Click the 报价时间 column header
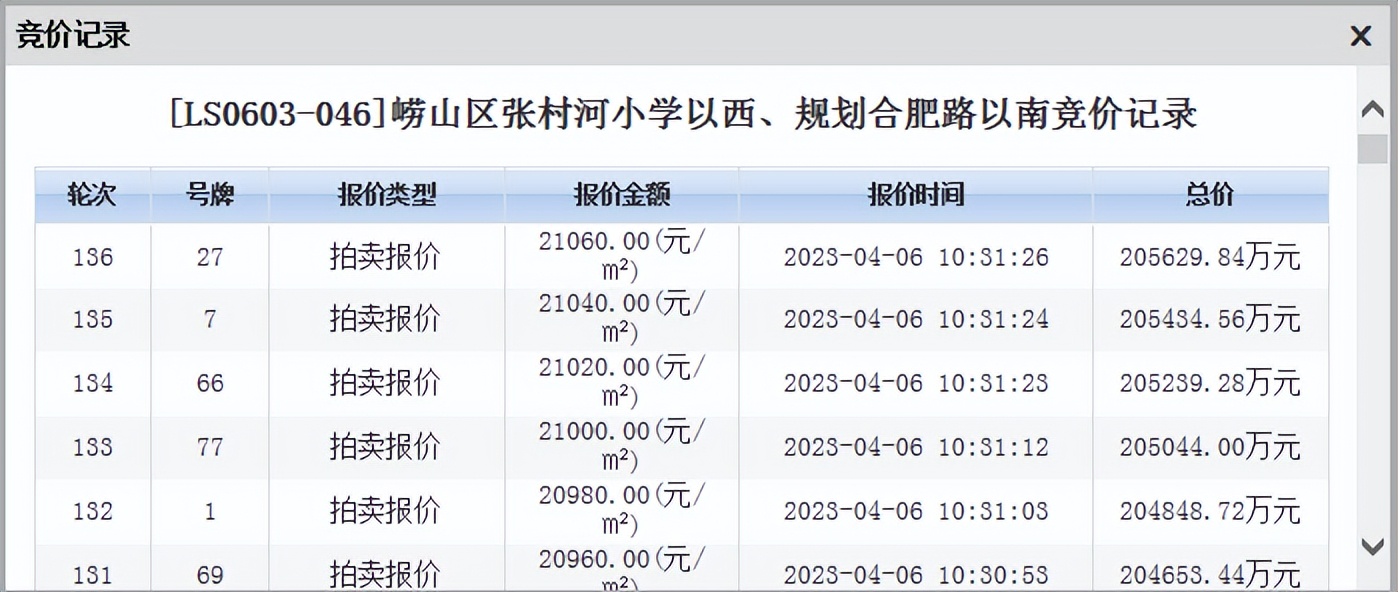1398x592 pixels. [x=916, y=195]
